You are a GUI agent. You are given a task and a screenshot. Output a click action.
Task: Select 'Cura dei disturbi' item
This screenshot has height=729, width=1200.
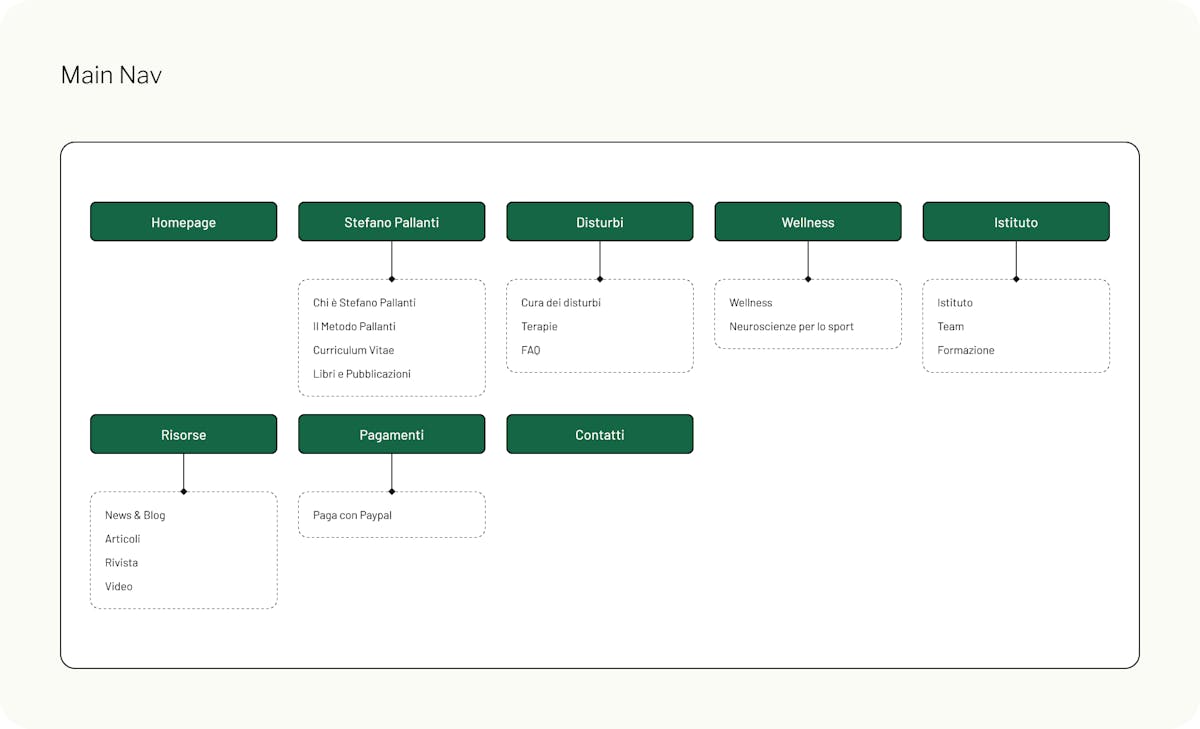561,302
